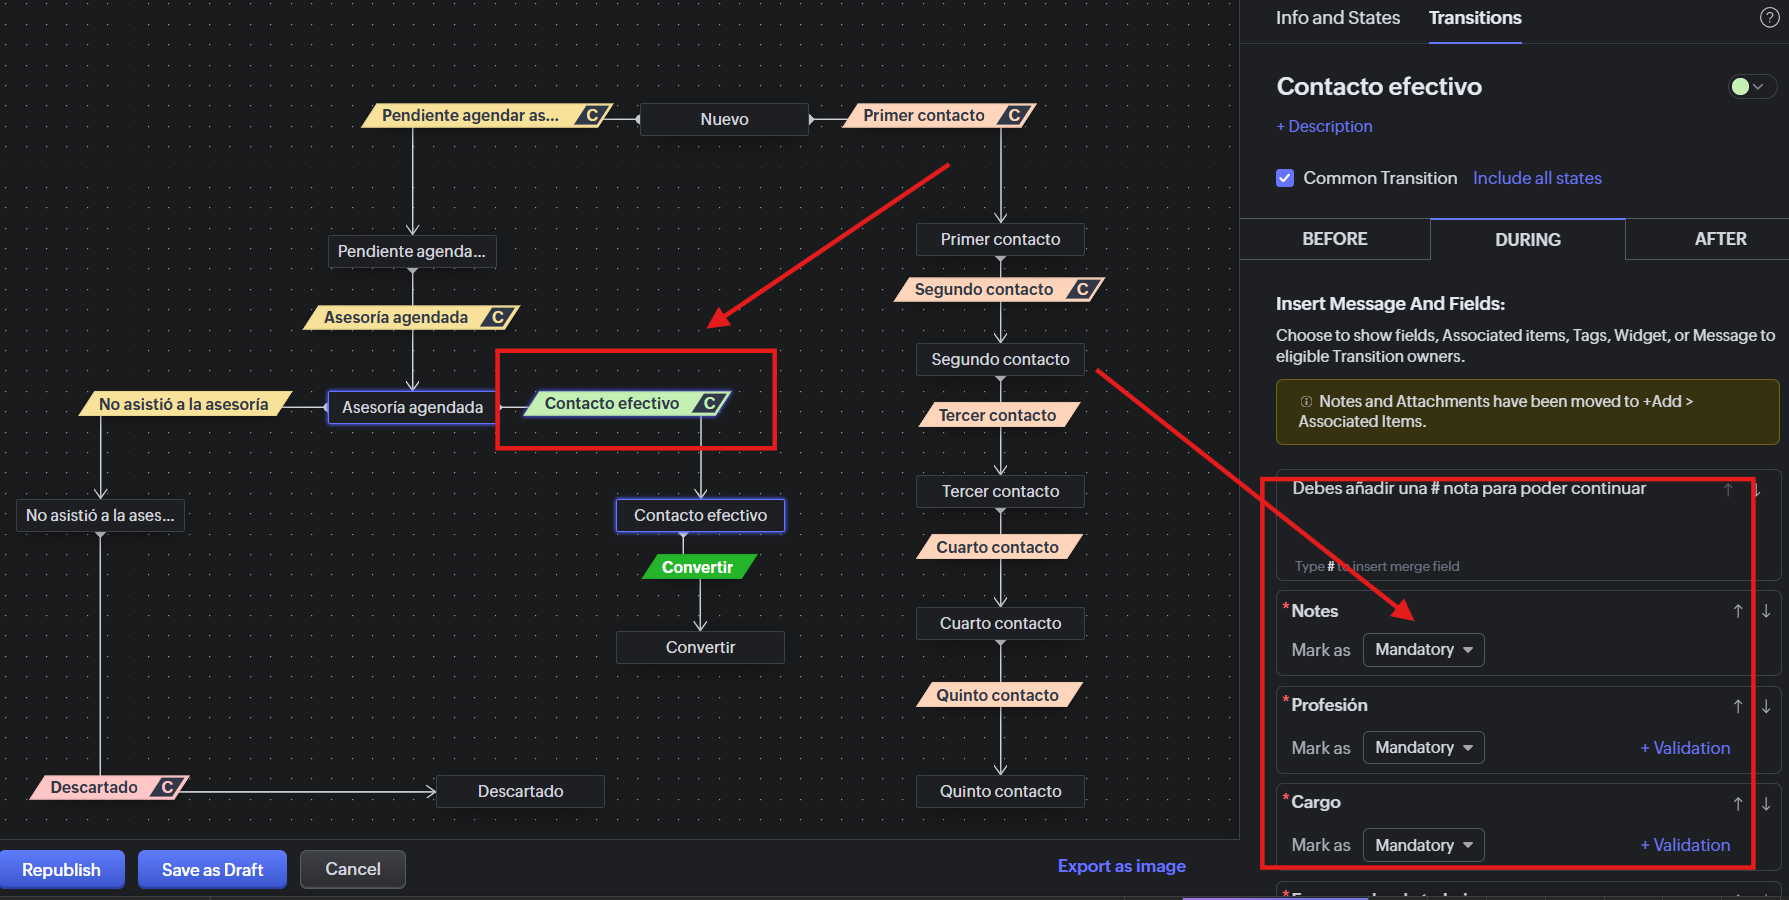Uncheck the Common Transition checkbox

(1285, 178)
